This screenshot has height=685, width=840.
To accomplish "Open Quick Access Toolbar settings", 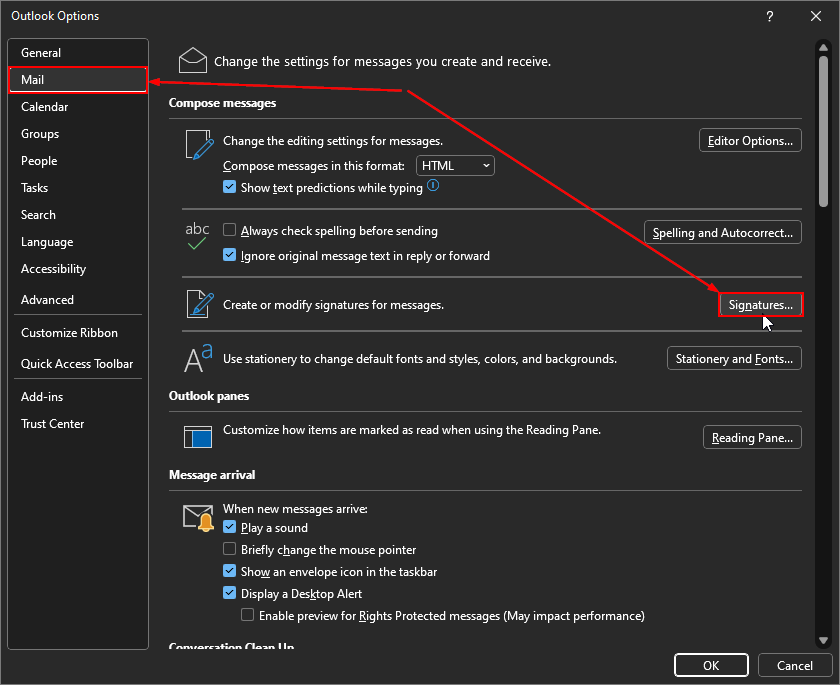I will [x=78, y=364].
